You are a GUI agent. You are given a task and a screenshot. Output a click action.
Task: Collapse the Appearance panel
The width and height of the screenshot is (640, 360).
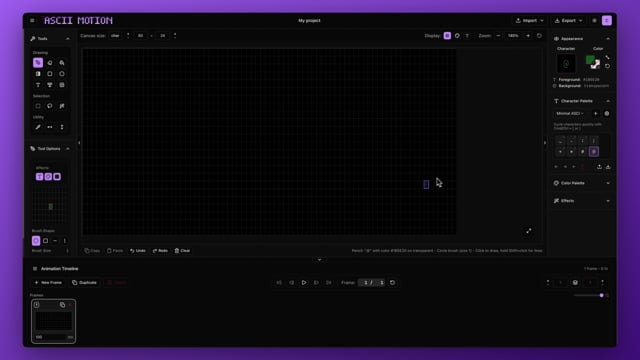click(608, 39)
